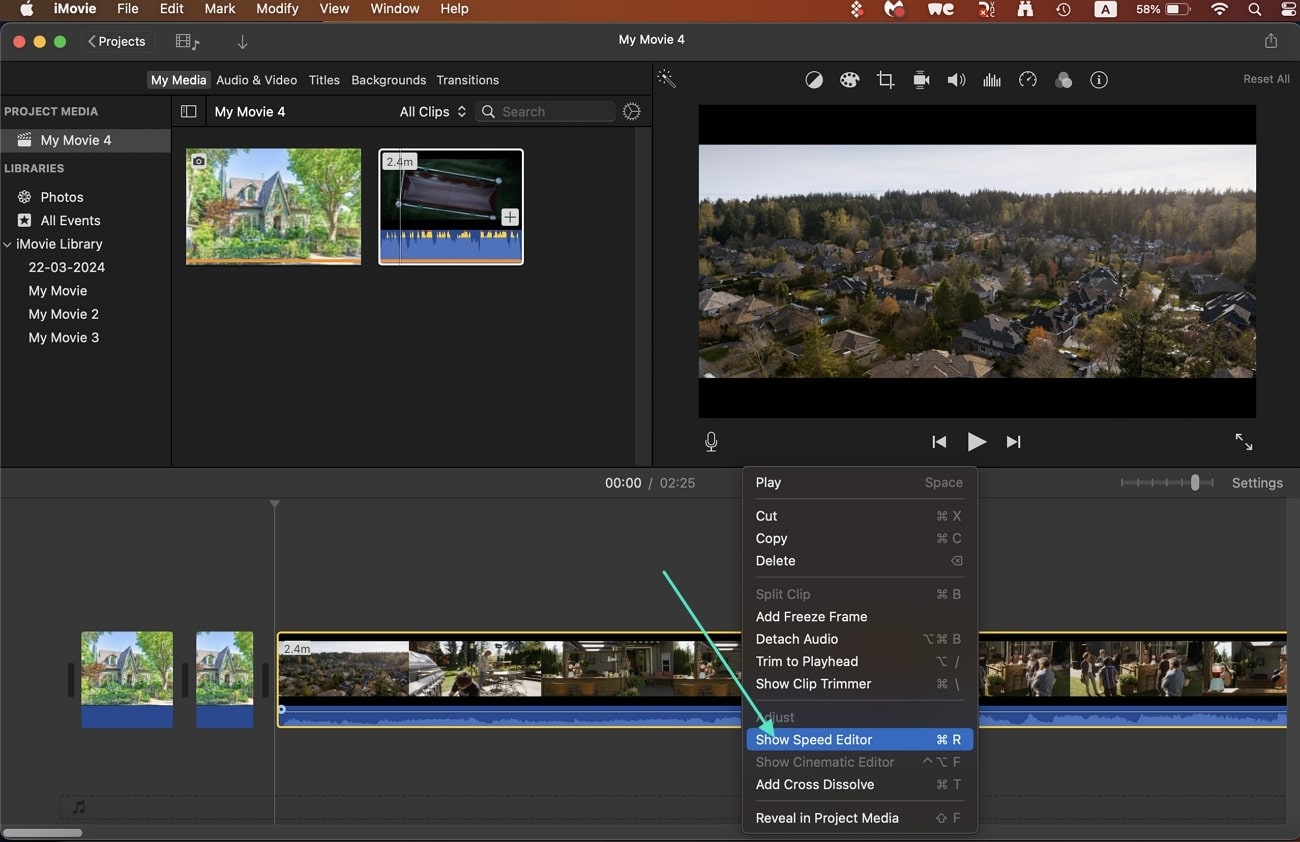1300x842 pixels.
Task: Open the color balance adjustment tool
Action: (814, 80)
